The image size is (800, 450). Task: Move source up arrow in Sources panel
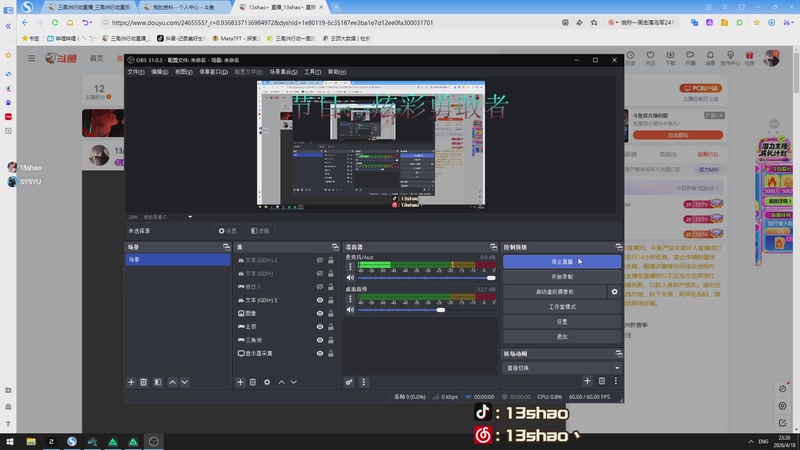click(x=282, y=382)
